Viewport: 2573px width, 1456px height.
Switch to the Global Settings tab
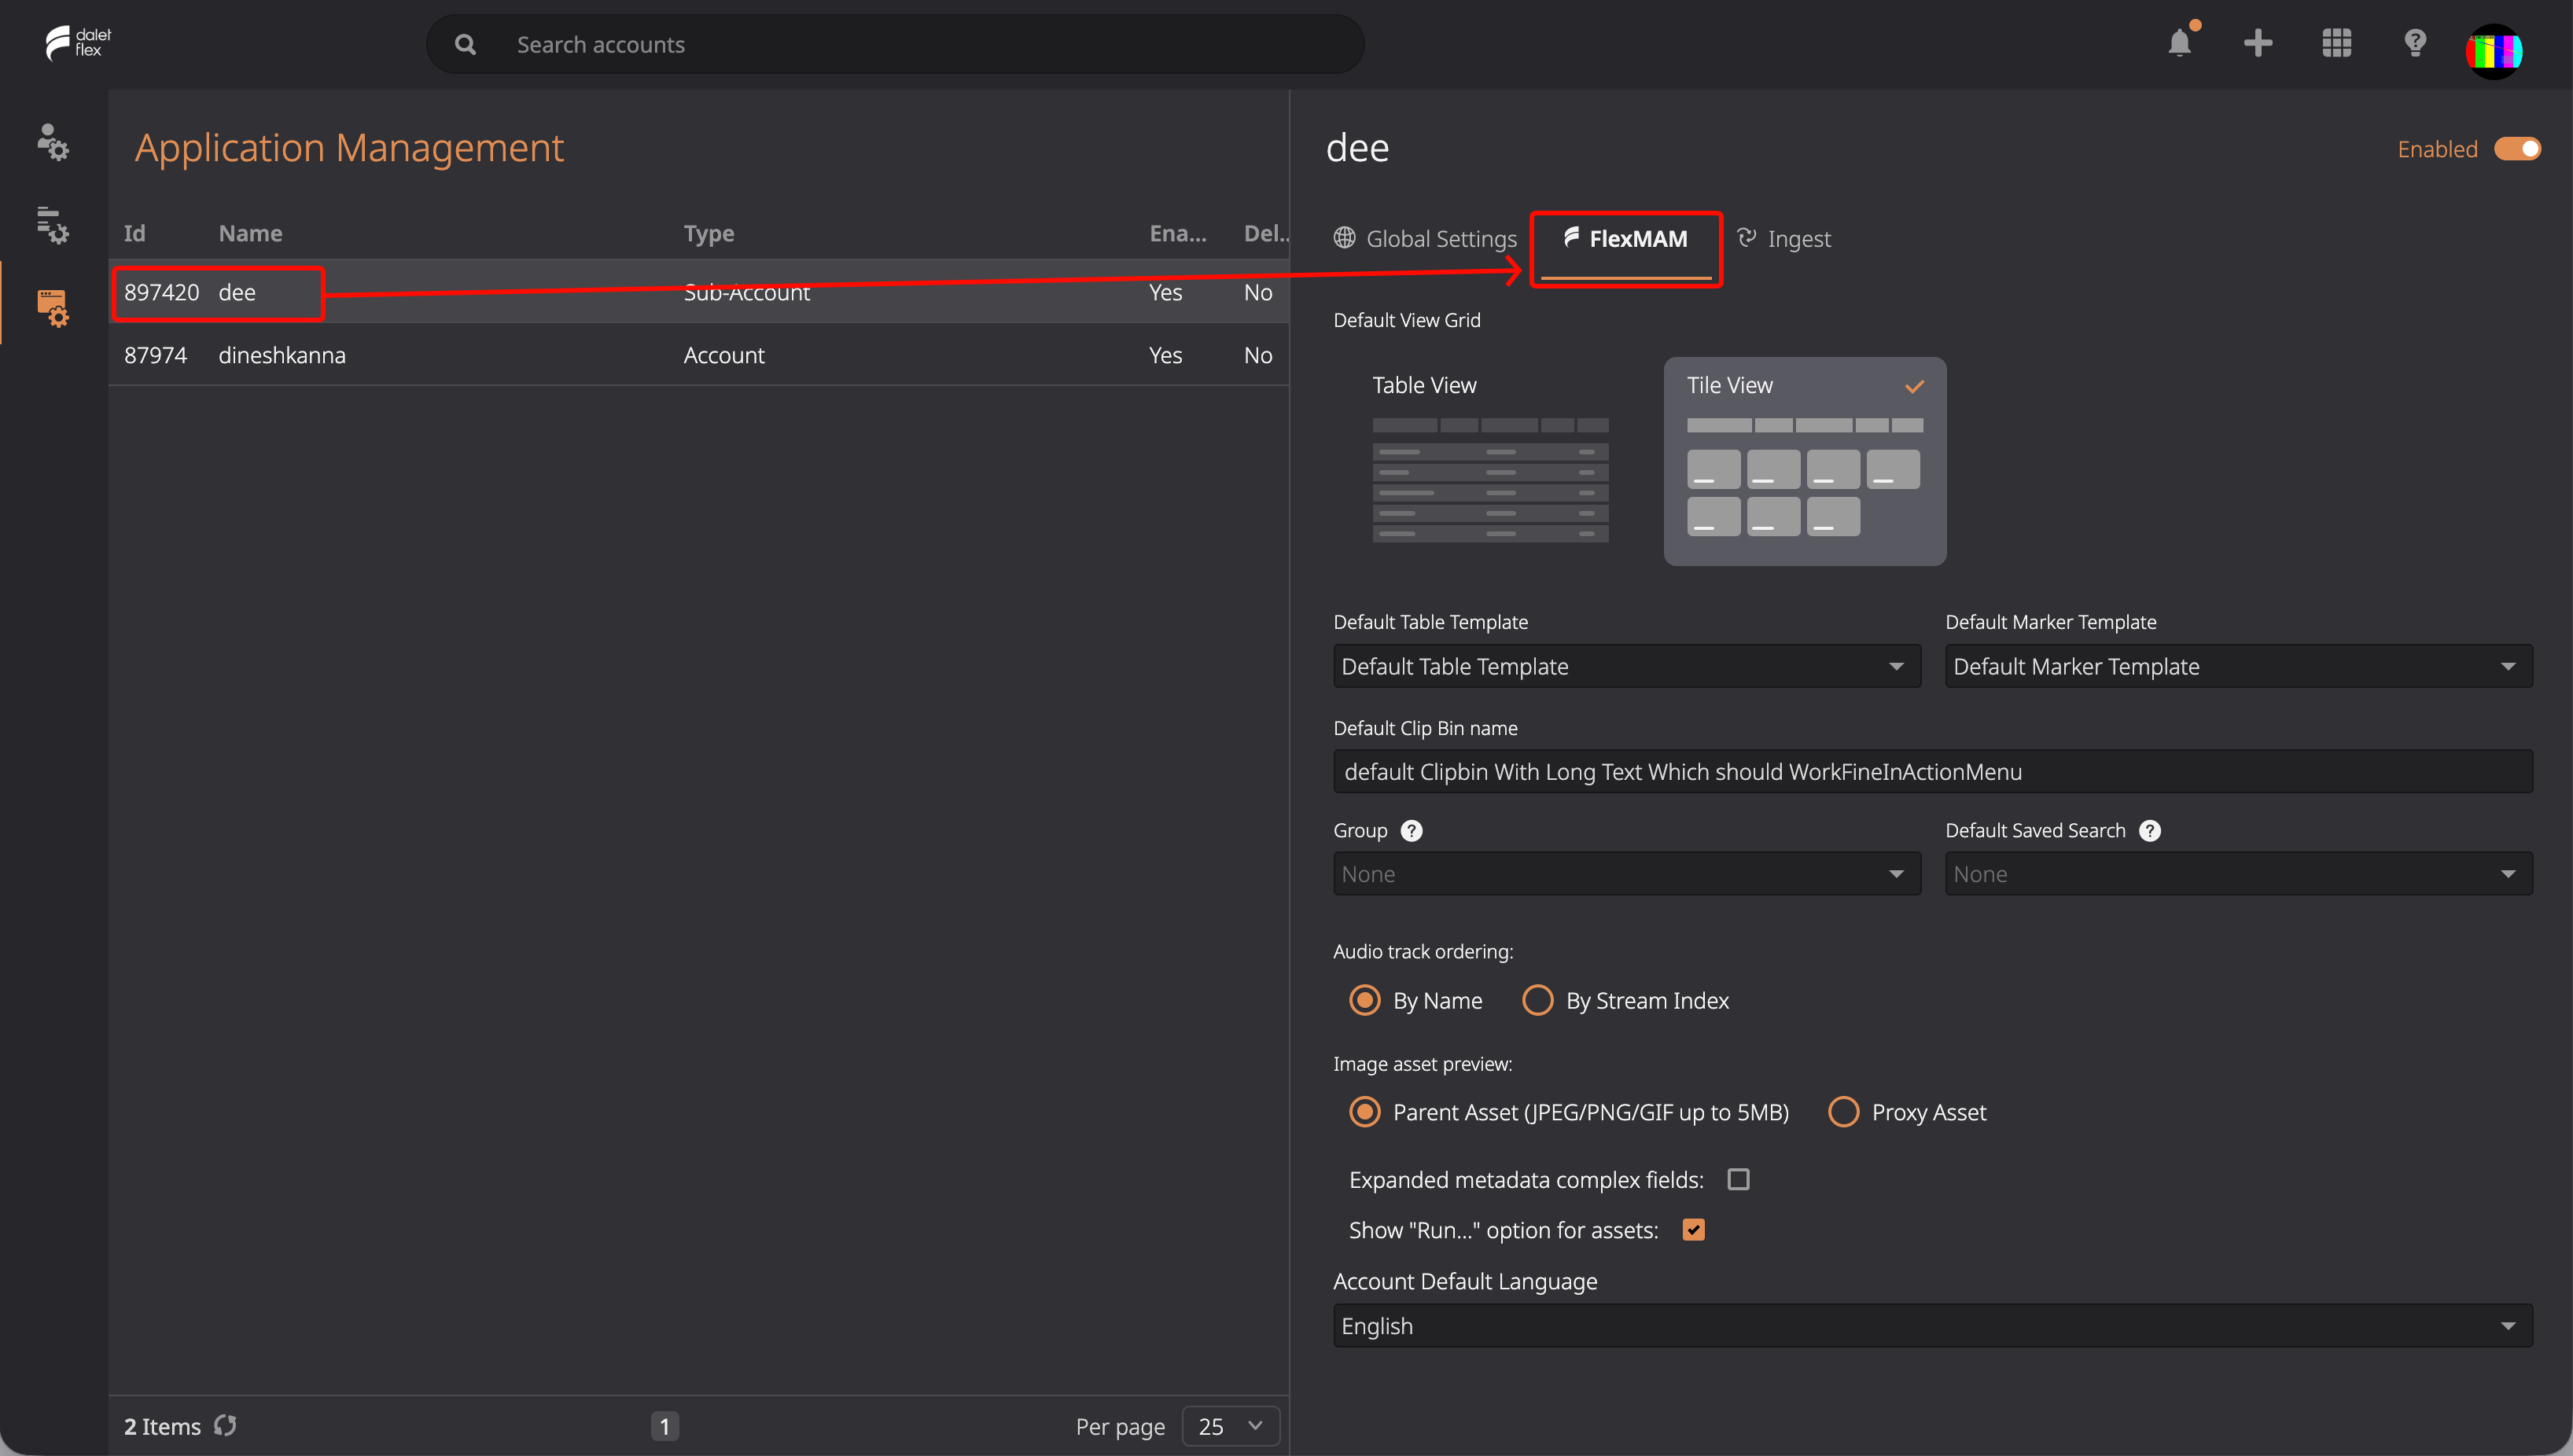pos(1425,239)
